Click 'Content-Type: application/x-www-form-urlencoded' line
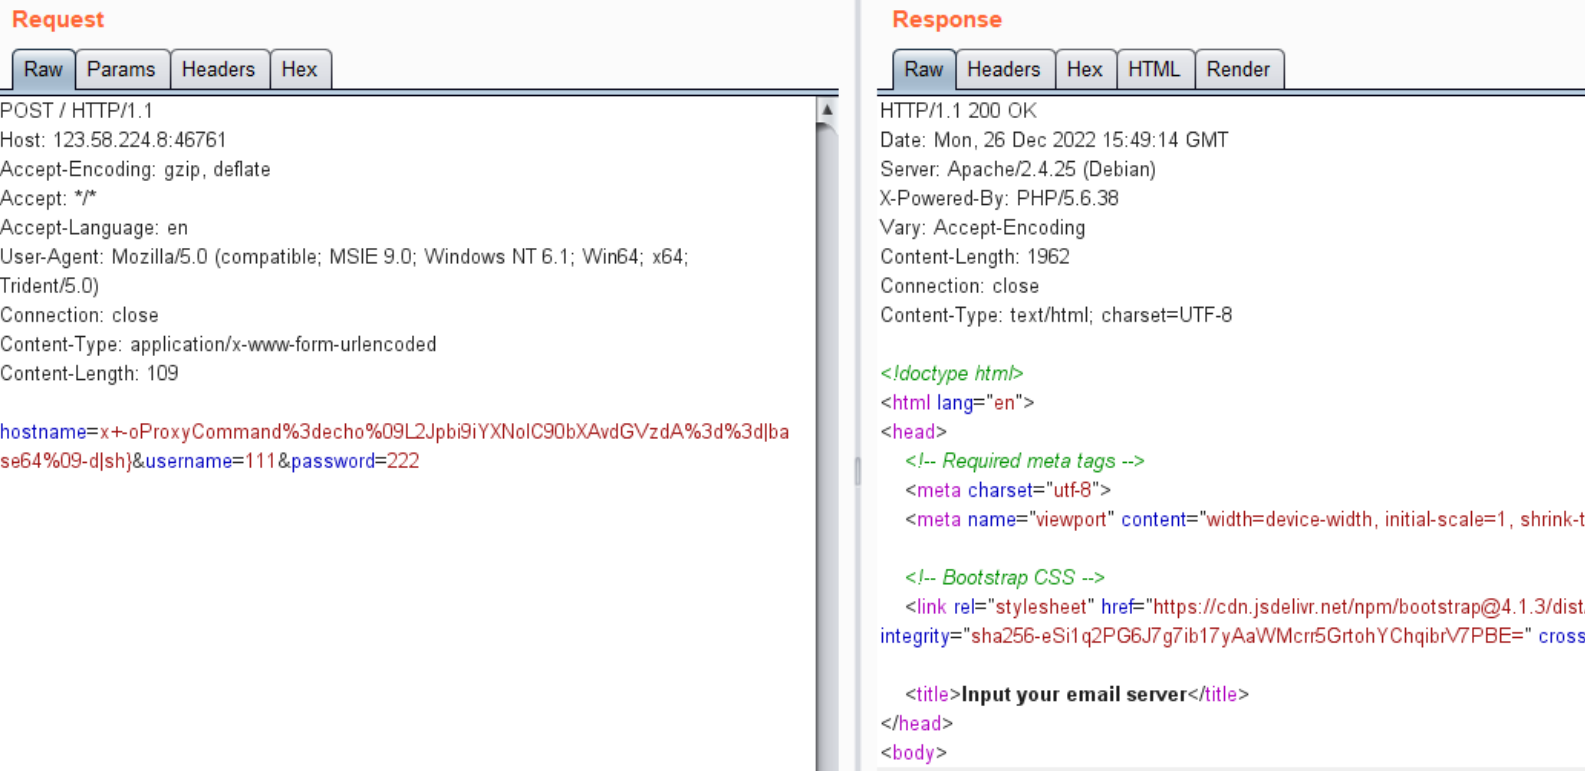1585x771 pixels. point(218,344)
